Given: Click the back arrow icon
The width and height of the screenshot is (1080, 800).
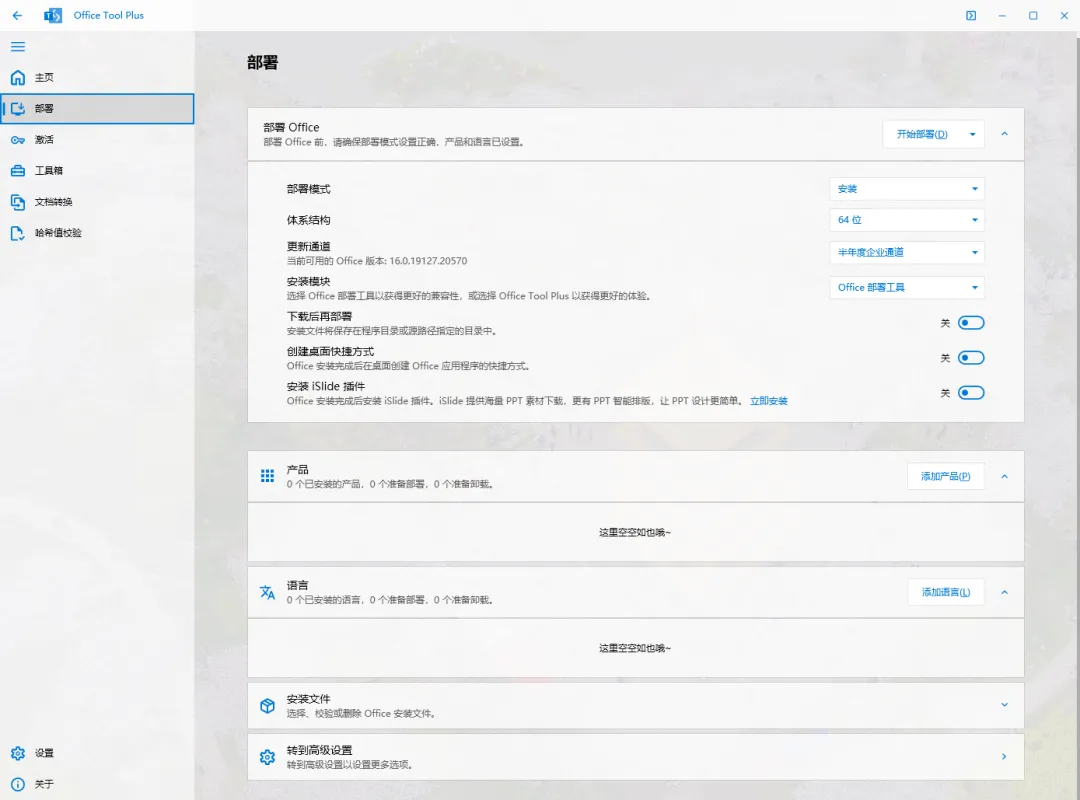Looking at the screenshot, I should [x=17, y=15].
